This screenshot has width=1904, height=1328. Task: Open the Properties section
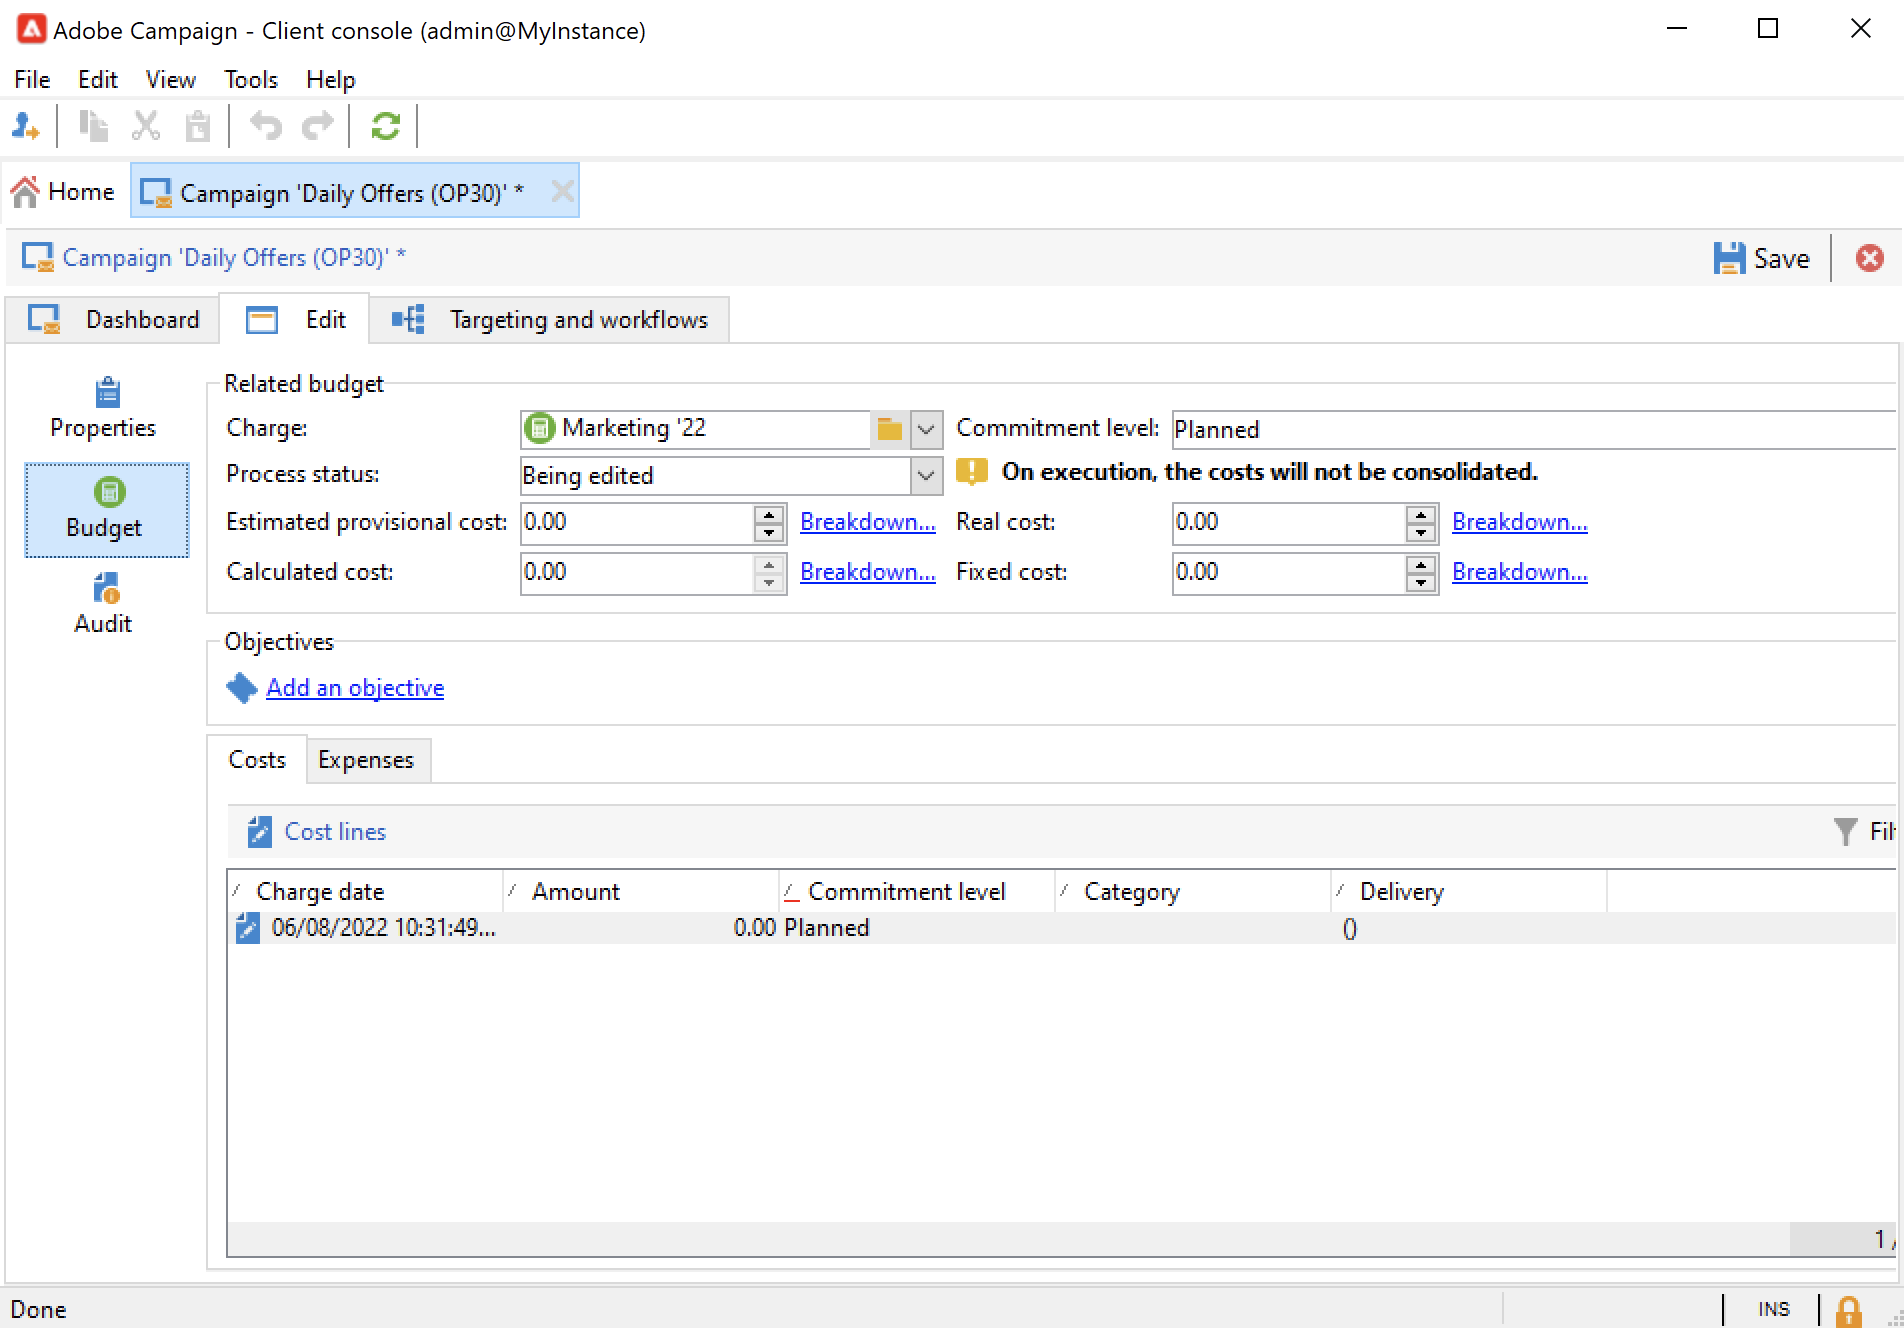point(104,408)
